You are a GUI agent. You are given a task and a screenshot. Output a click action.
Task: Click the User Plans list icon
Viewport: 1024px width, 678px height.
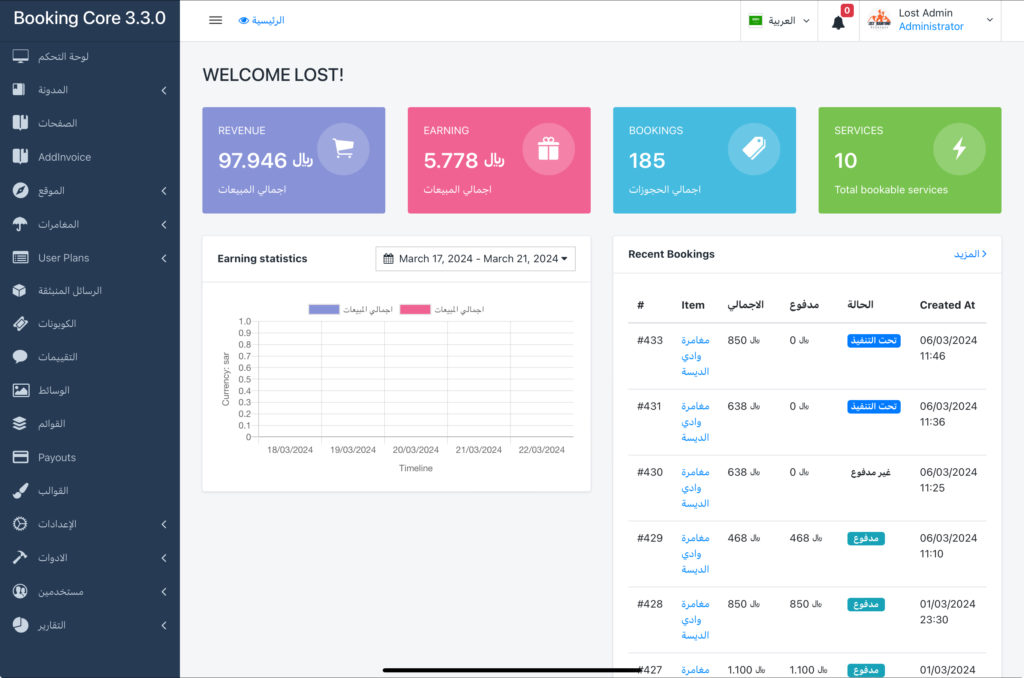point(20,257)
